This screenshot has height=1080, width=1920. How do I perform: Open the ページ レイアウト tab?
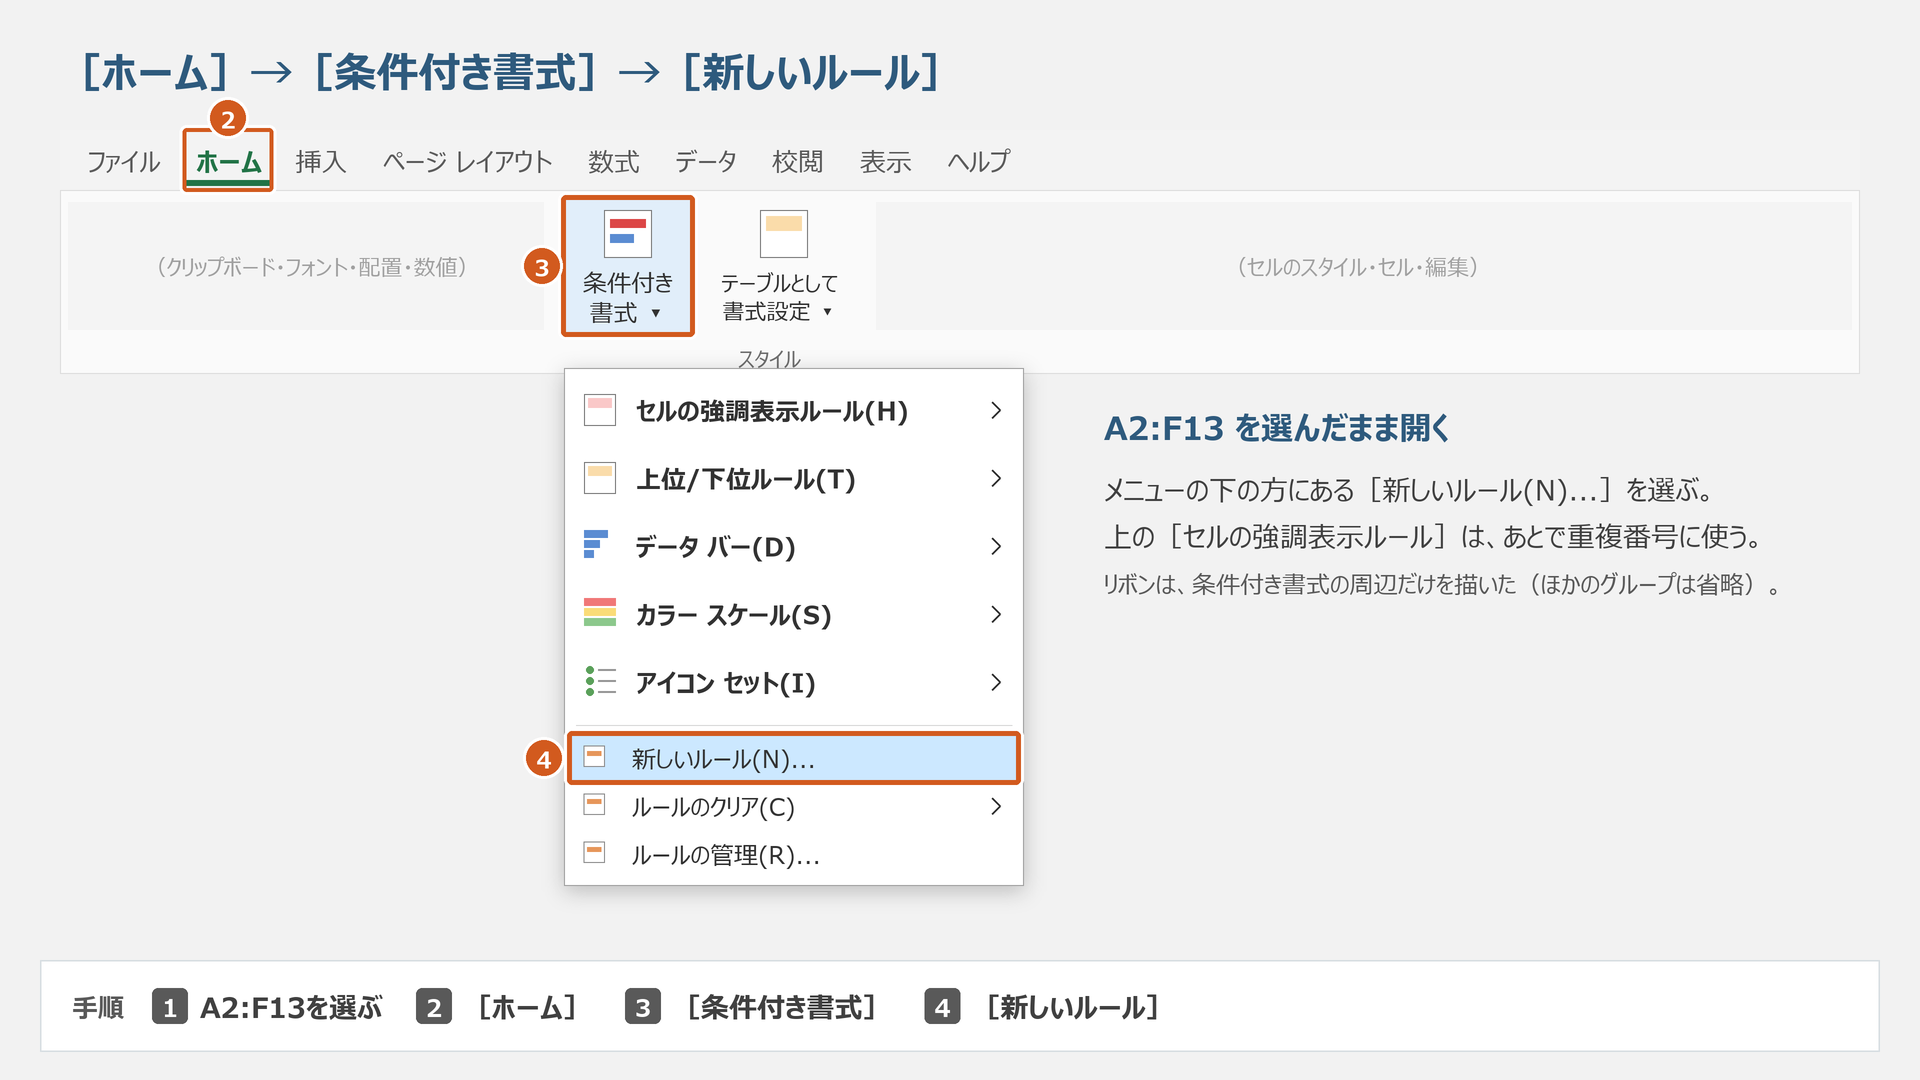467,162
